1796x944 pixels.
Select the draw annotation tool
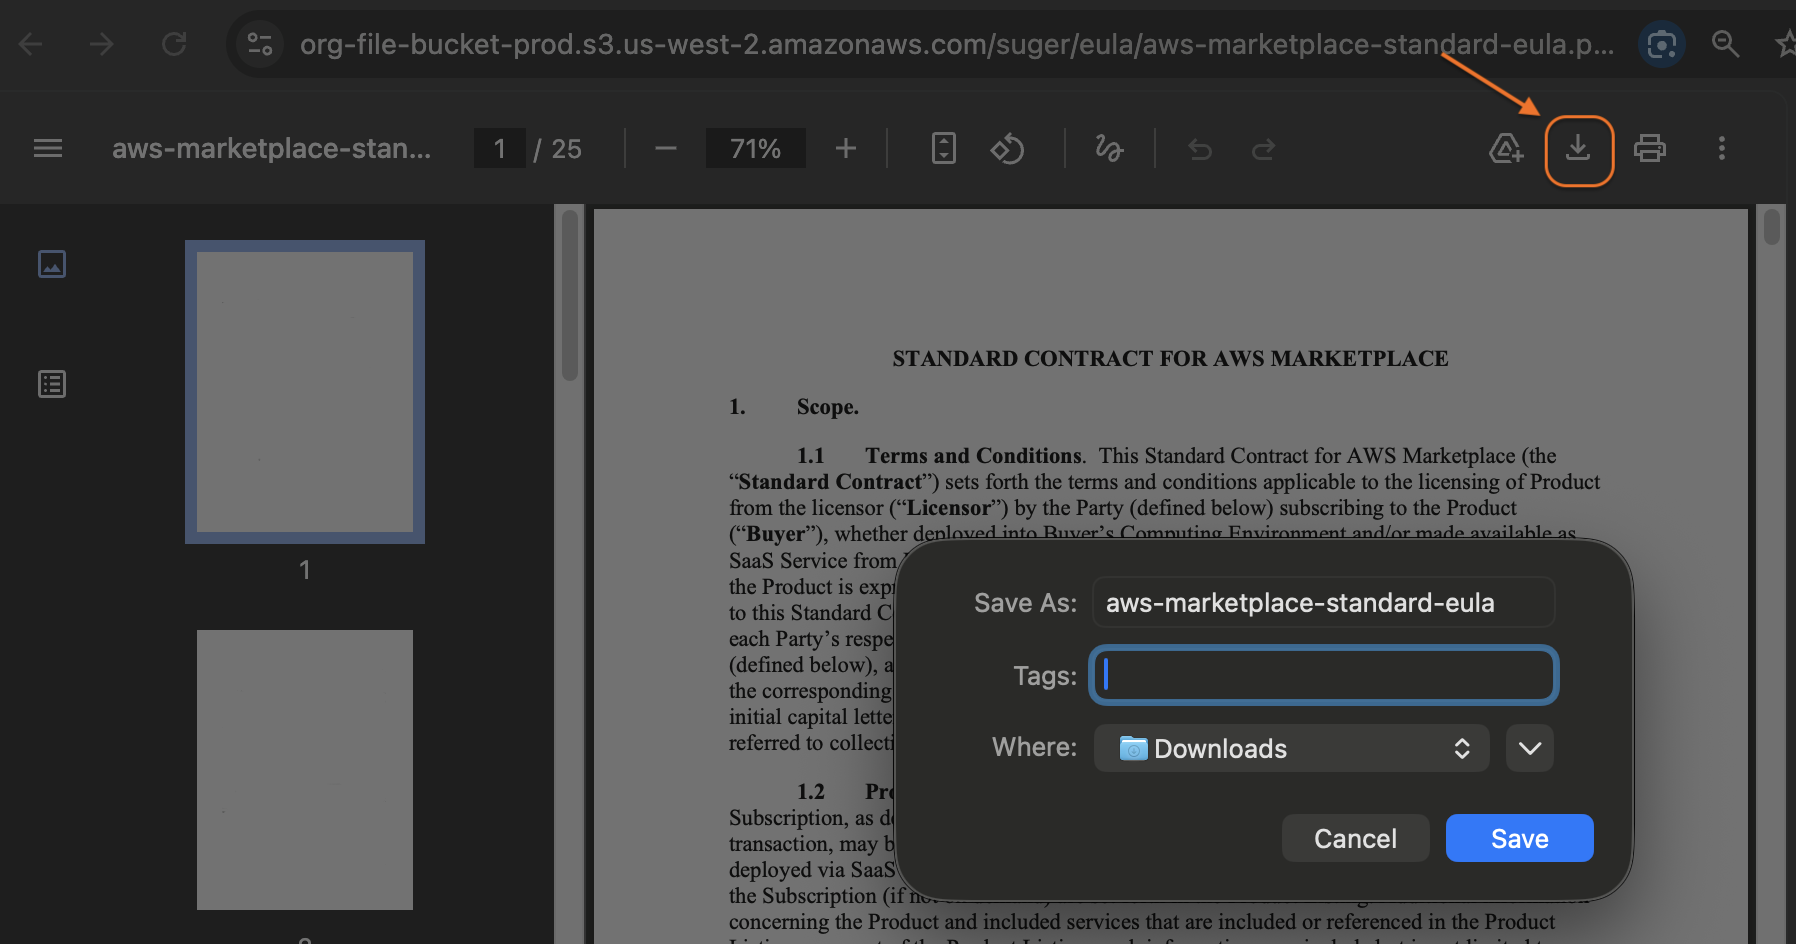pyautogui.click(x=1109, y=149)
